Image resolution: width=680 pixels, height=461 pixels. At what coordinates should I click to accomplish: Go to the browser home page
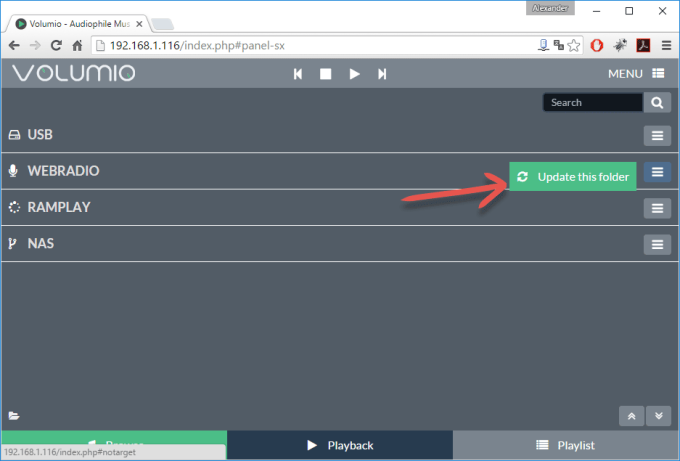pos(77,45)
